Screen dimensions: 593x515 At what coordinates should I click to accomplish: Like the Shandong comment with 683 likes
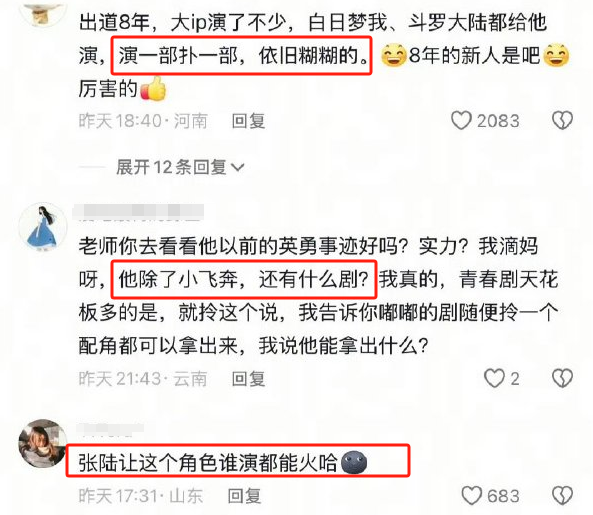pos(472,495)
